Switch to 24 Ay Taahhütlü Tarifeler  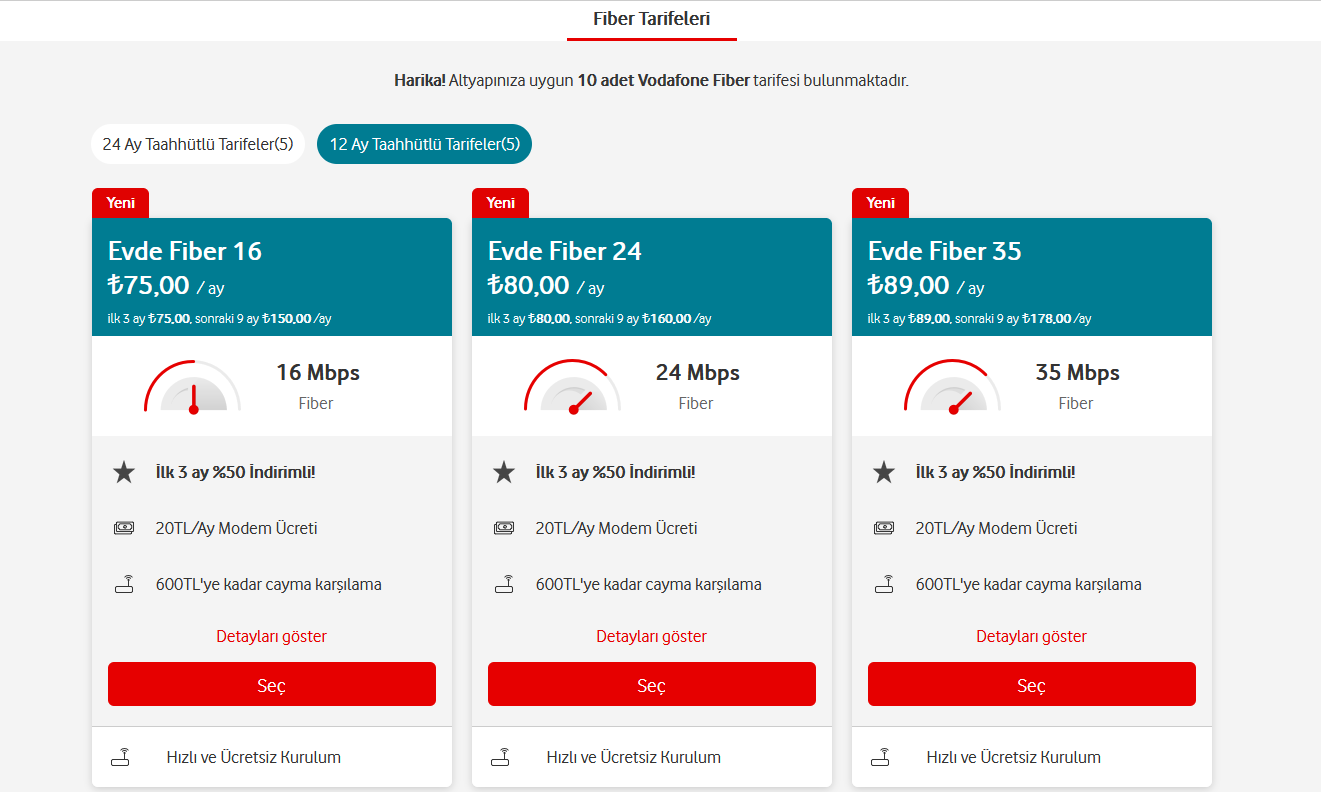197,144
